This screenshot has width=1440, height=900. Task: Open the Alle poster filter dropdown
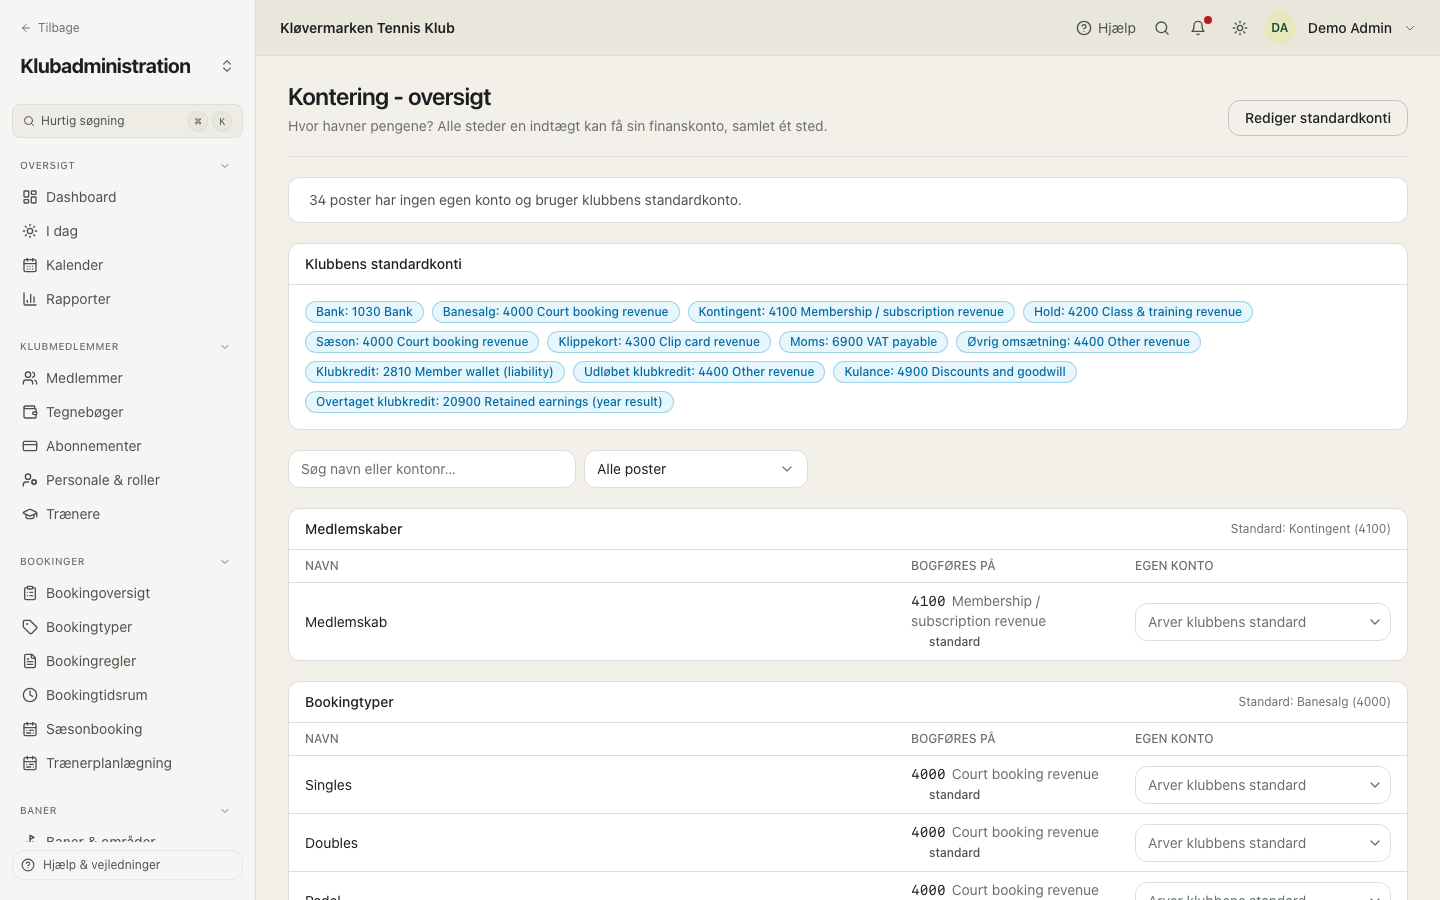tap(696, 469)
